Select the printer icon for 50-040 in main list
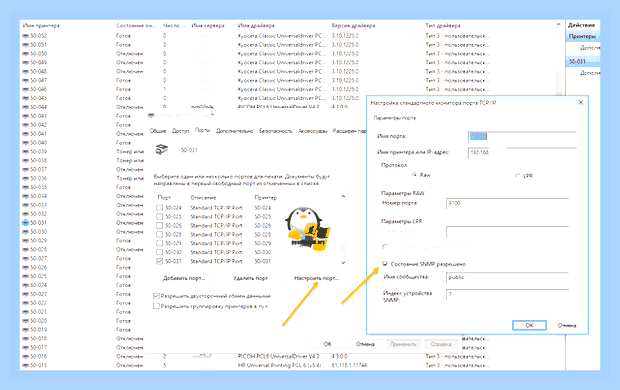Screen dimensions: 620x390 pos(26,143)
